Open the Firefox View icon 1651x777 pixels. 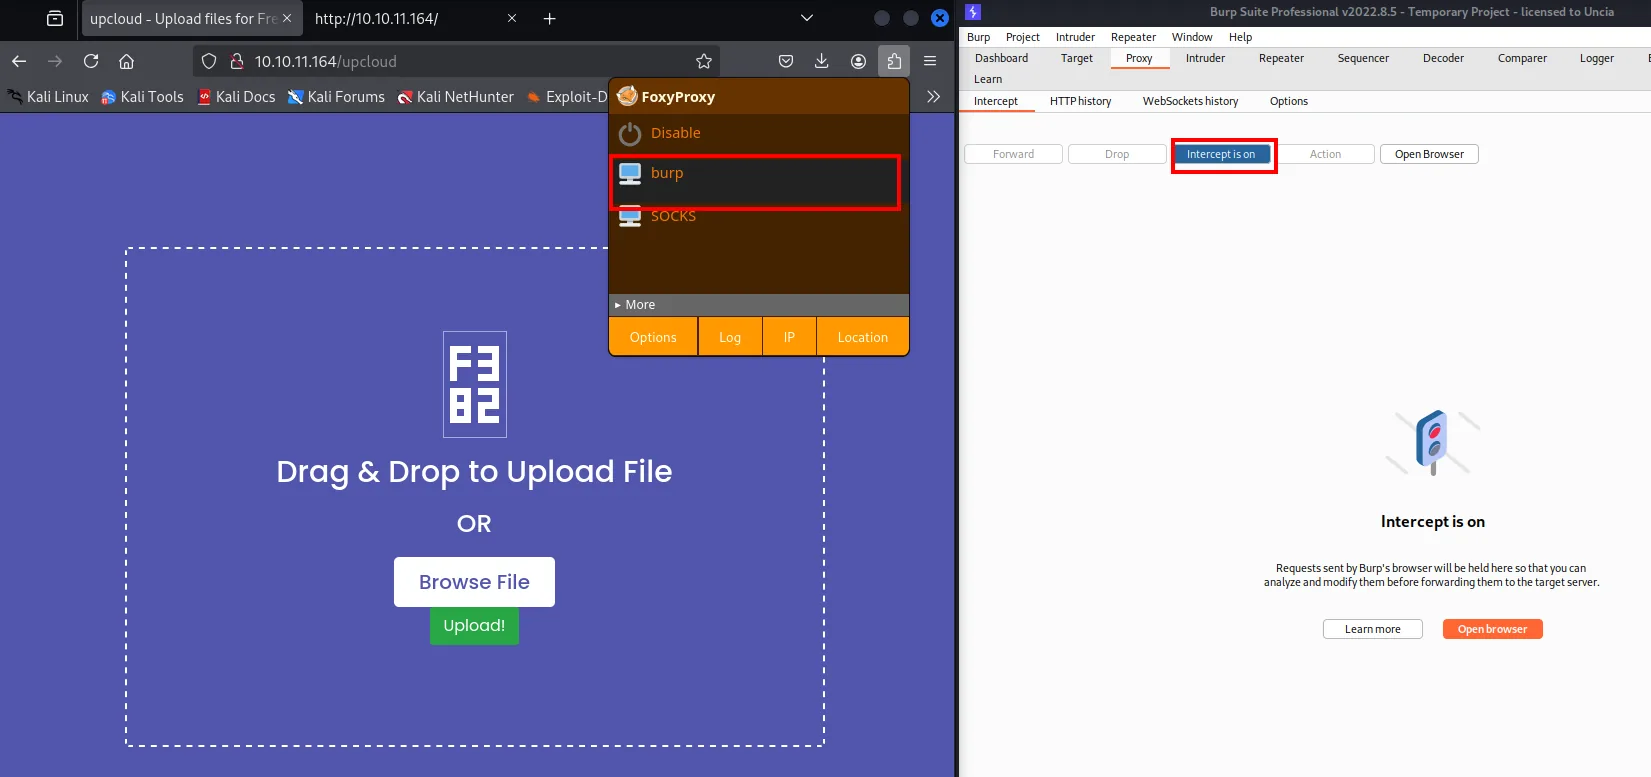[55, 18]
